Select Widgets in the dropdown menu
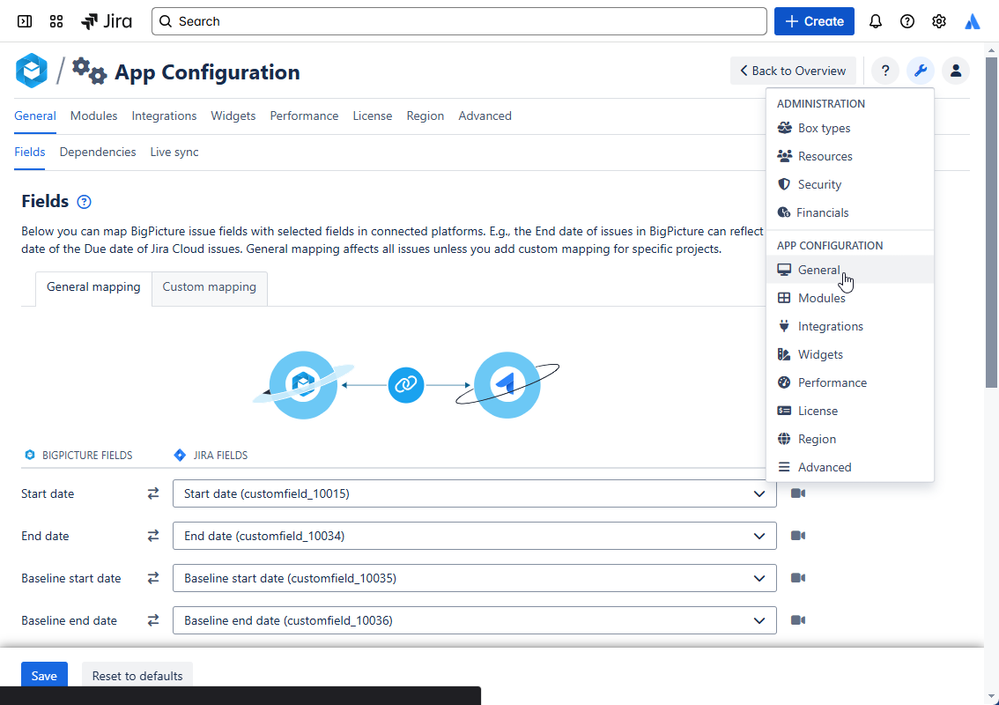The height and width of the screenshot is (705, 999). pyautogui.click(x=850, y=354)
